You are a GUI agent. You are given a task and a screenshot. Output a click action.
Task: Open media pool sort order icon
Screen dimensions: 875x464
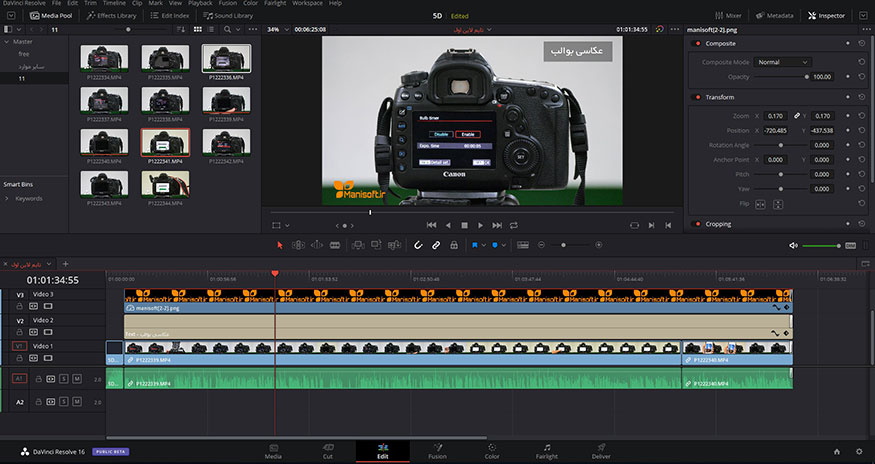(x=180, y=30)
